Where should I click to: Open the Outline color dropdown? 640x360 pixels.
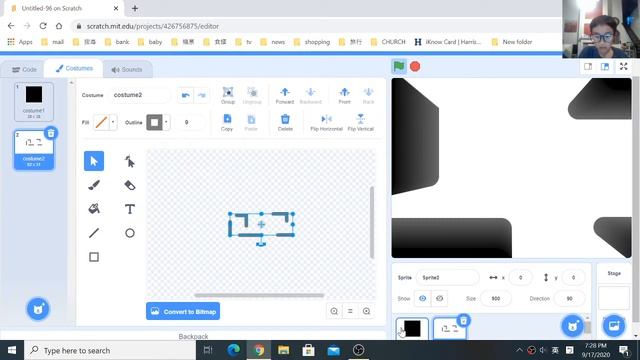(166, 122)
